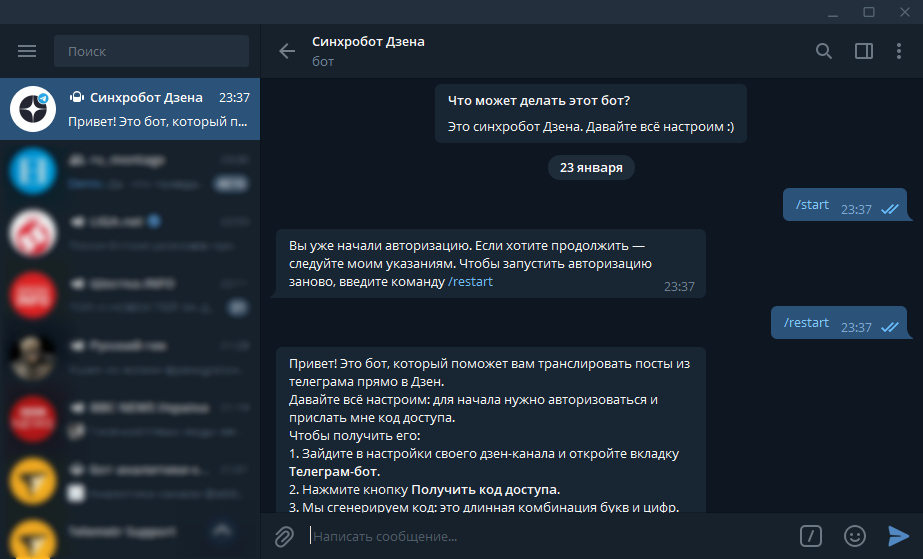This screenshot has height=559, width=923.
Task: Open Синхробот Дзена chat in list
Action: point(130,109)
